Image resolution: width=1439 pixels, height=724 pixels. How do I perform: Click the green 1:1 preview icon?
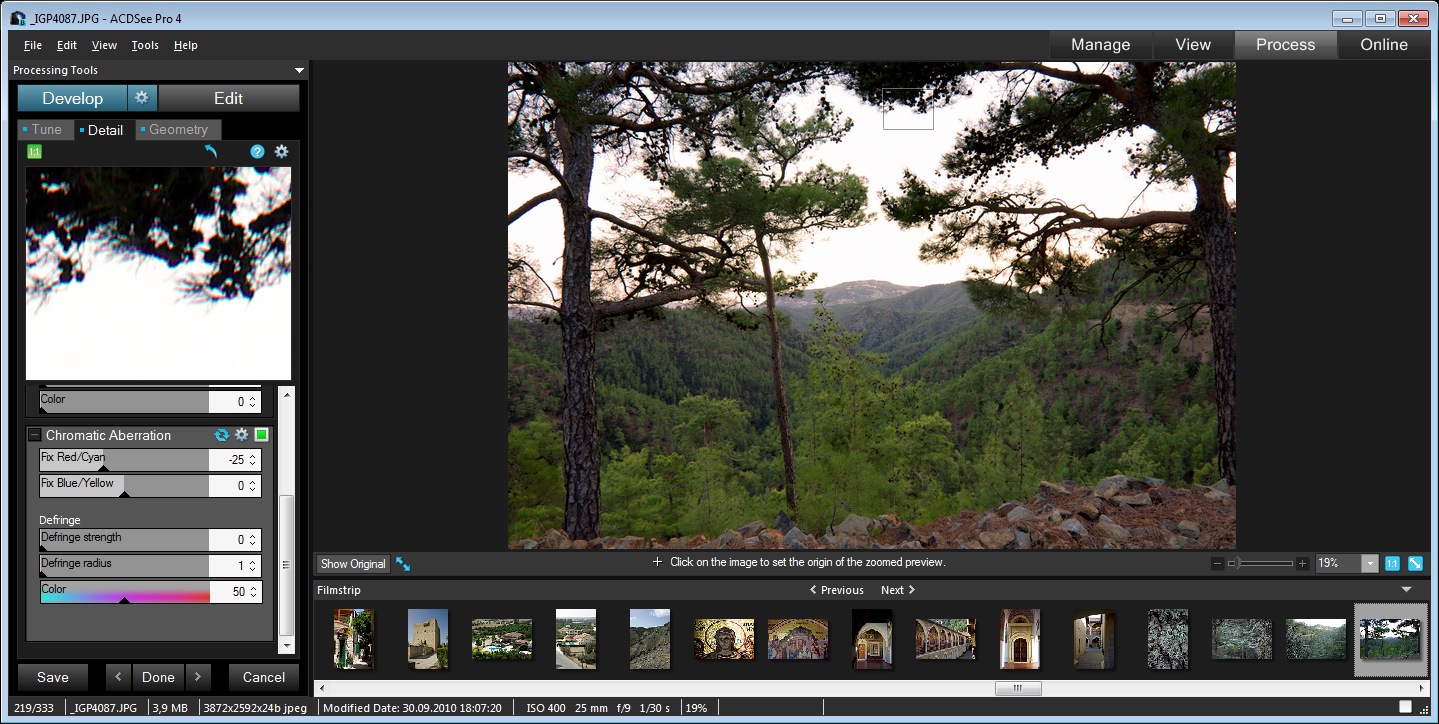(x=34, y=152)
